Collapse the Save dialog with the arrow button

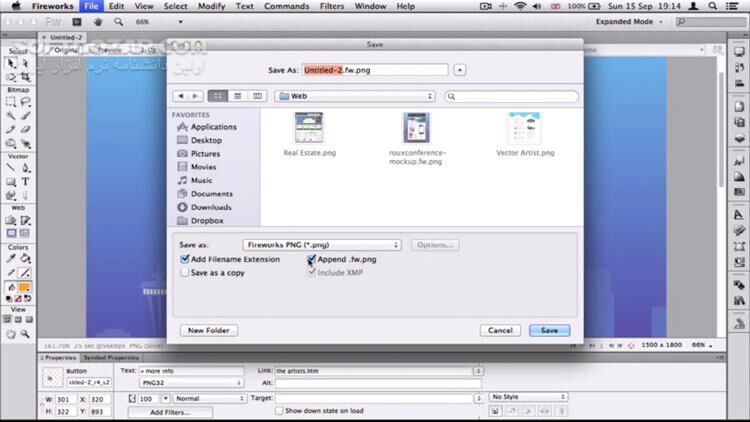pos(459,70)
